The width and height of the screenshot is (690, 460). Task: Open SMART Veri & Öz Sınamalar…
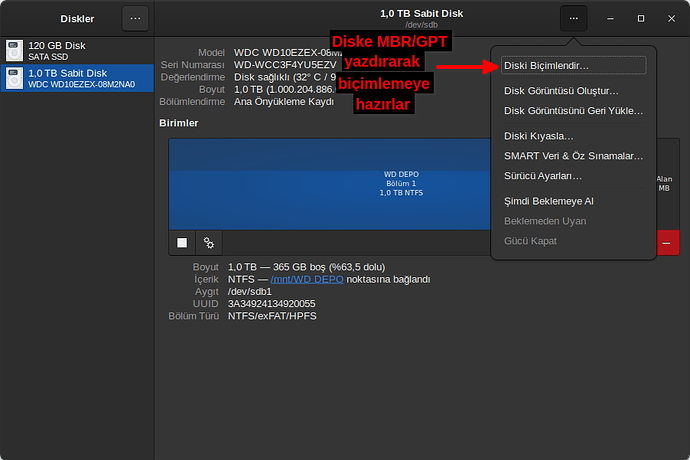(x=573, y=156)
